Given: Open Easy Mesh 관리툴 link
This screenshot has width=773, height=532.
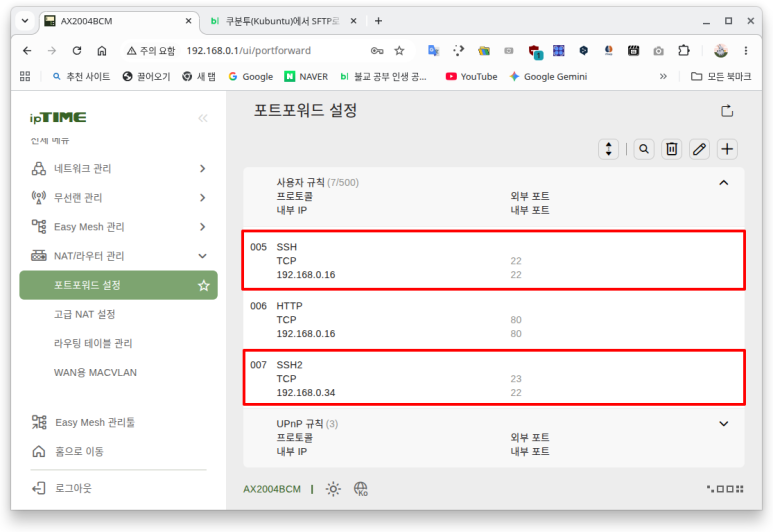Looking at the screenshot, I should click(x=83, y=422).
